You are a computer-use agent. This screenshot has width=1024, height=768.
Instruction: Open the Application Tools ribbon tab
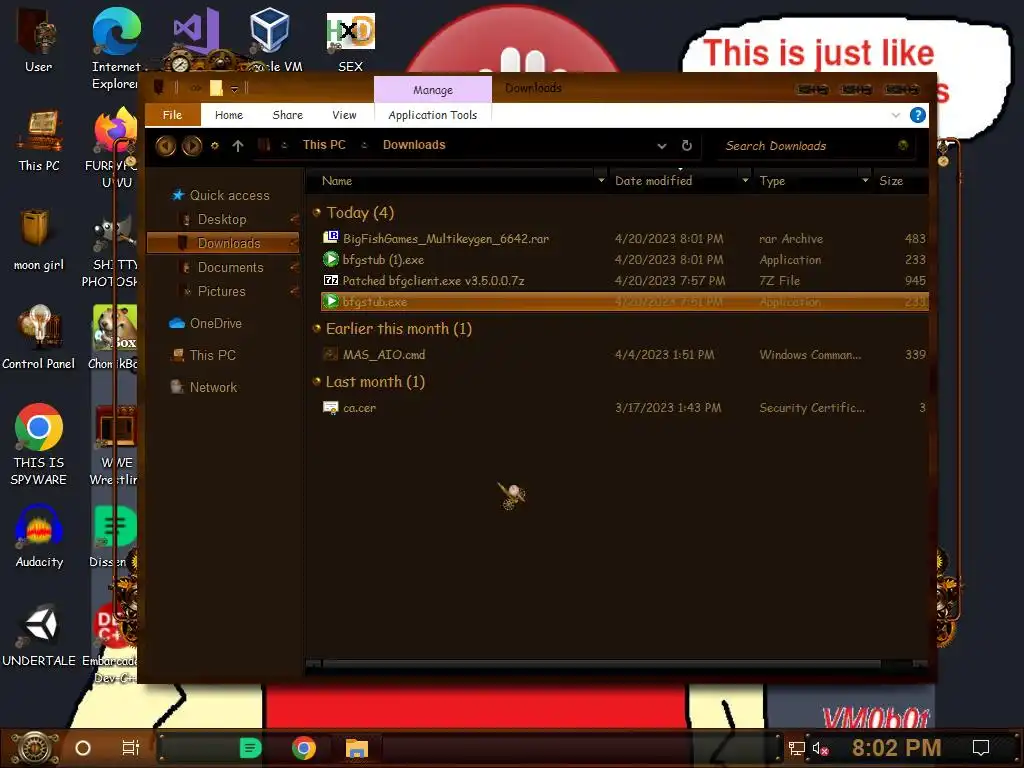432,115
